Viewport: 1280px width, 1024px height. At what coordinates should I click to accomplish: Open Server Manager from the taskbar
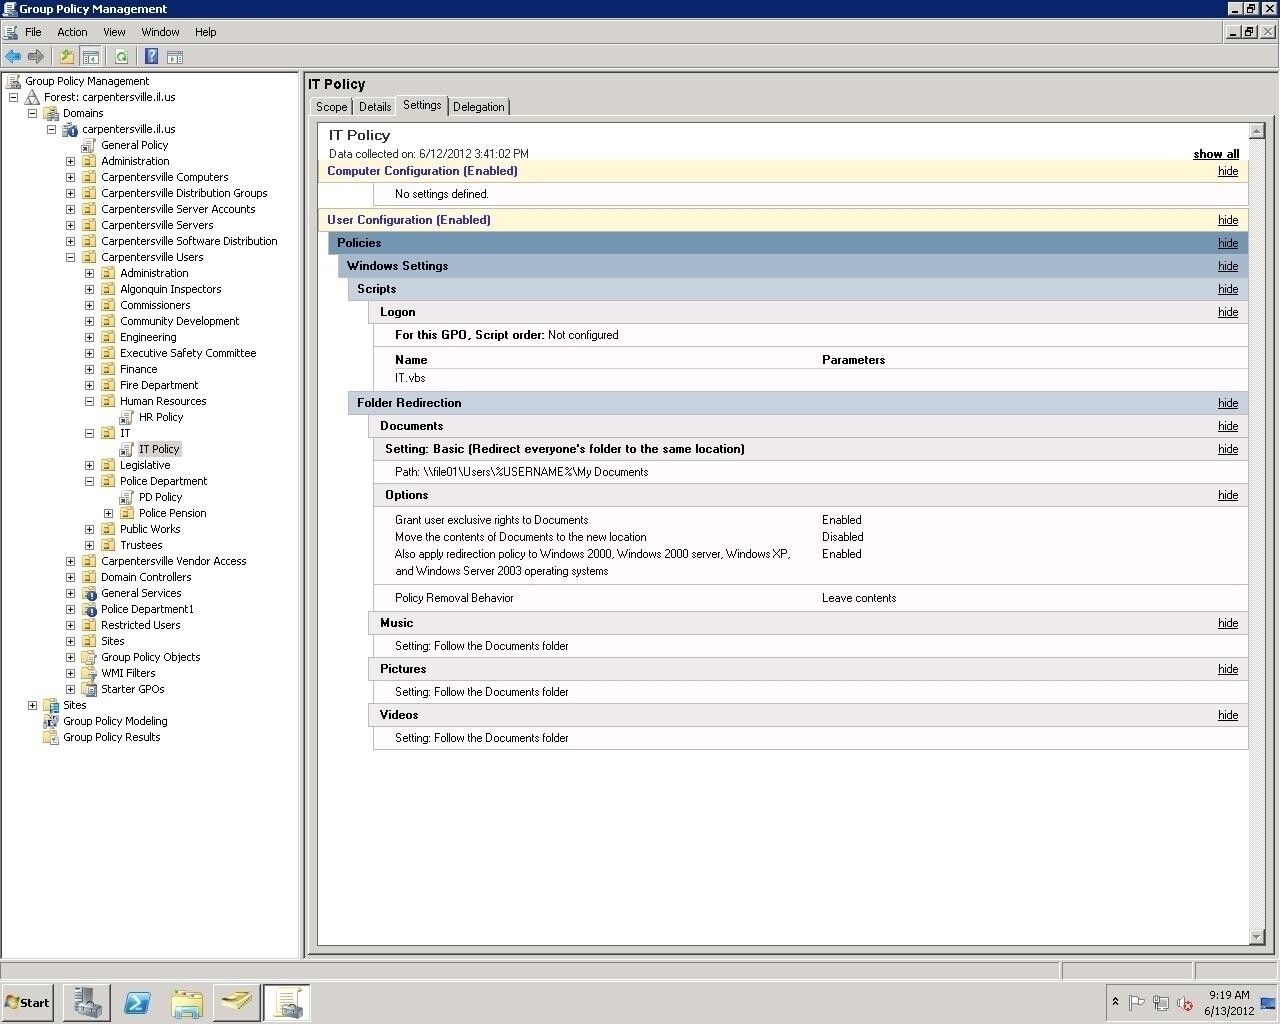click(86, 1002)
